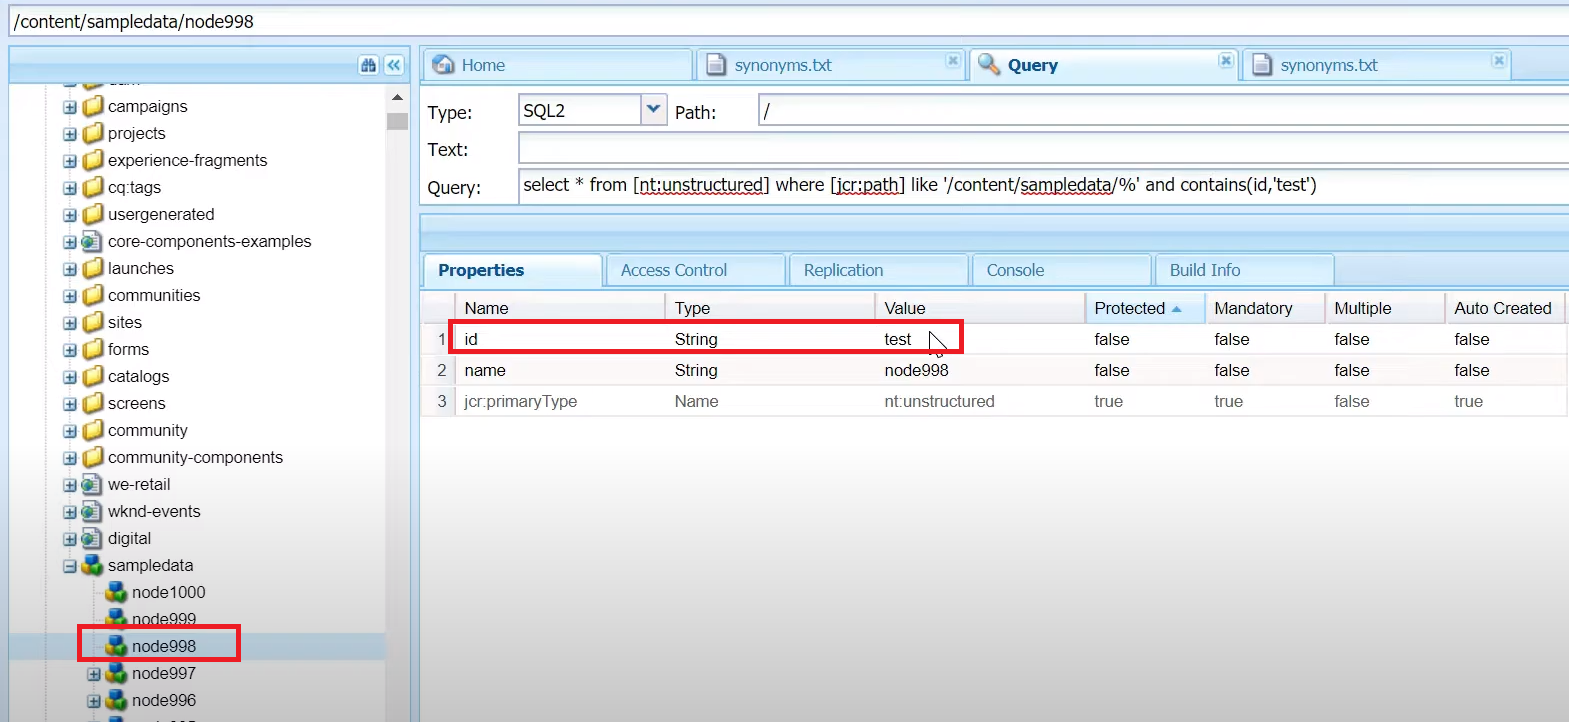Sort by the Name column header
The image size is (1569, 722).
559,308
